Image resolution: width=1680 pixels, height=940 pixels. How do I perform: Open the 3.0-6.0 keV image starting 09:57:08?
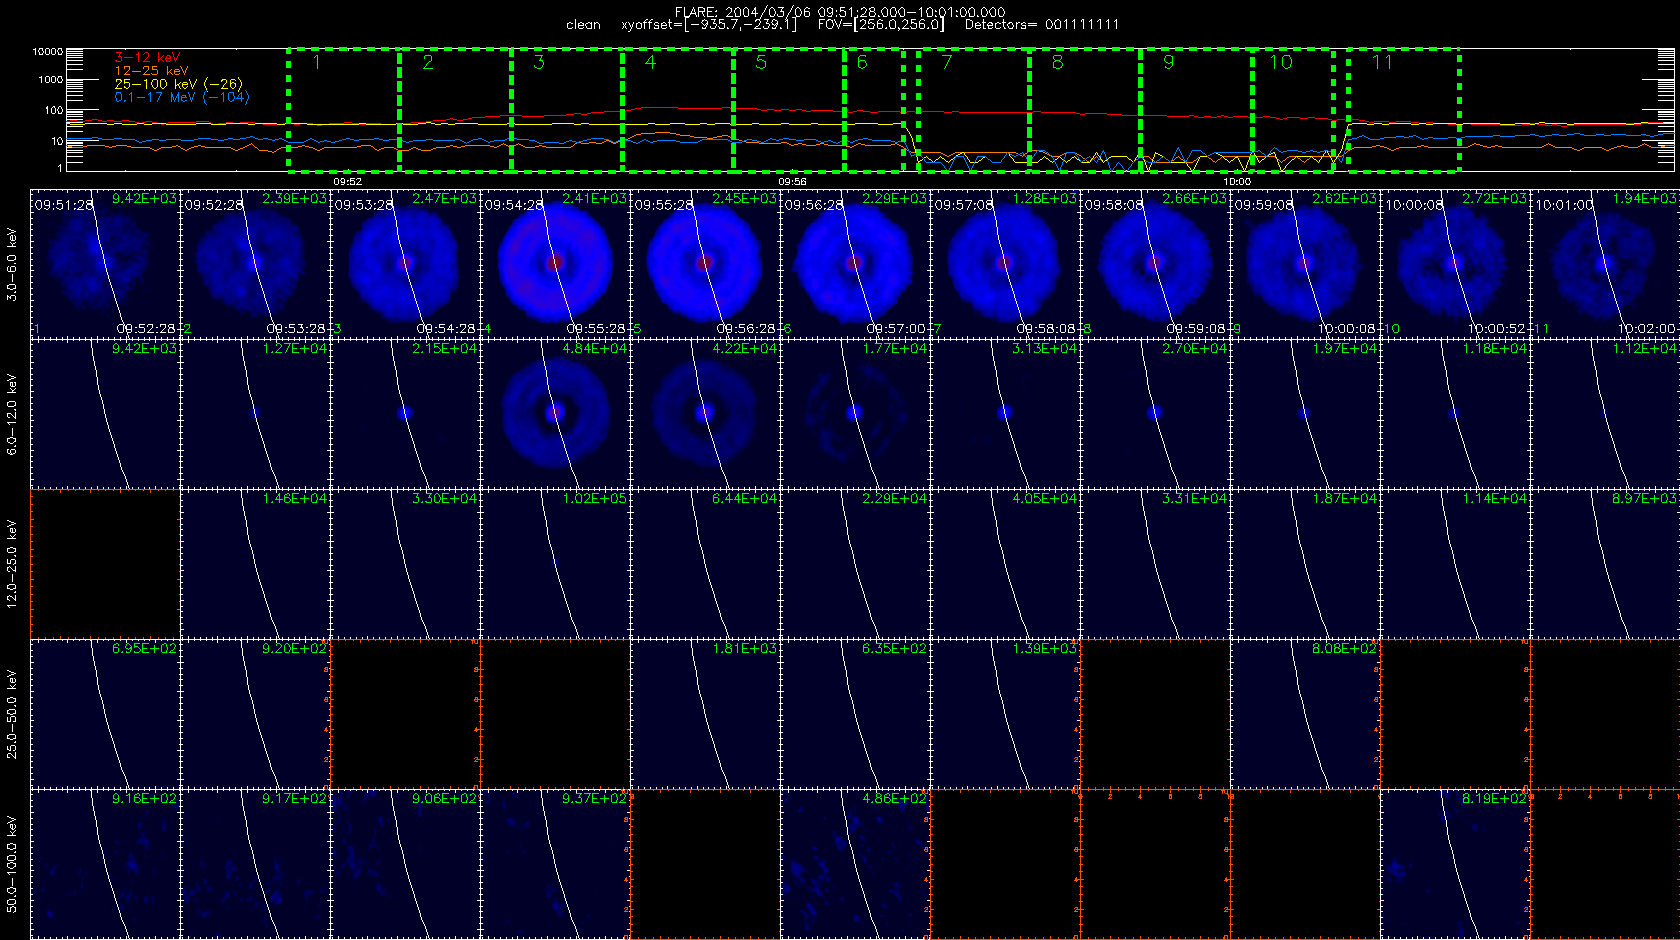coord(1005,263)
